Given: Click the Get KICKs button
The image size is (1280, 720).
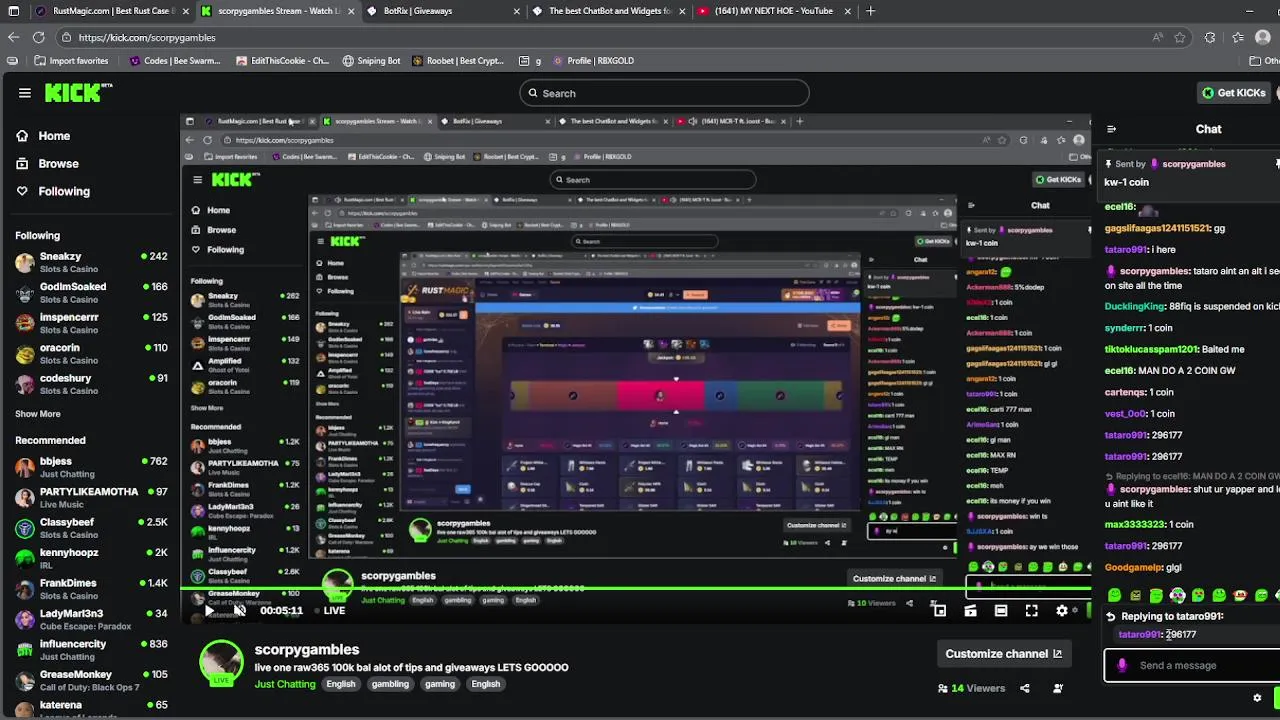Looking at the screenshot, I should pos(1234,93).
